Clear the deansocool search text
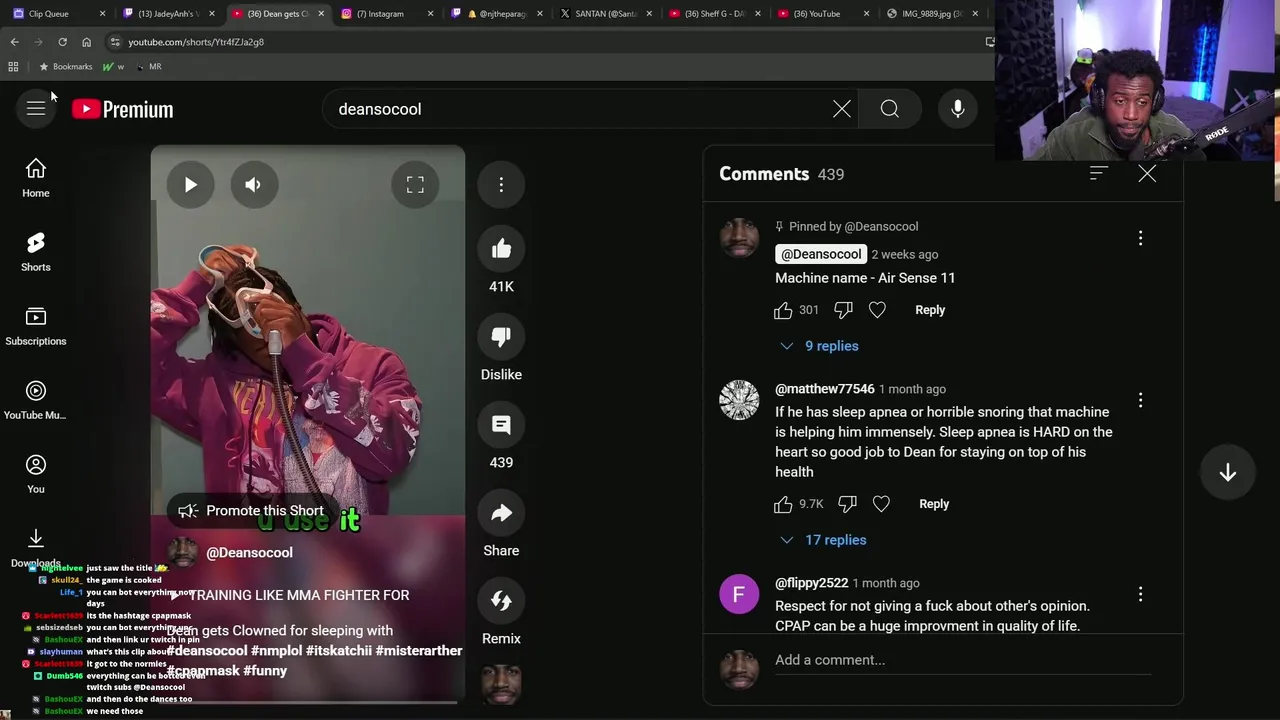Viewport: 1280px width, 720px height. tap(842, 109)
